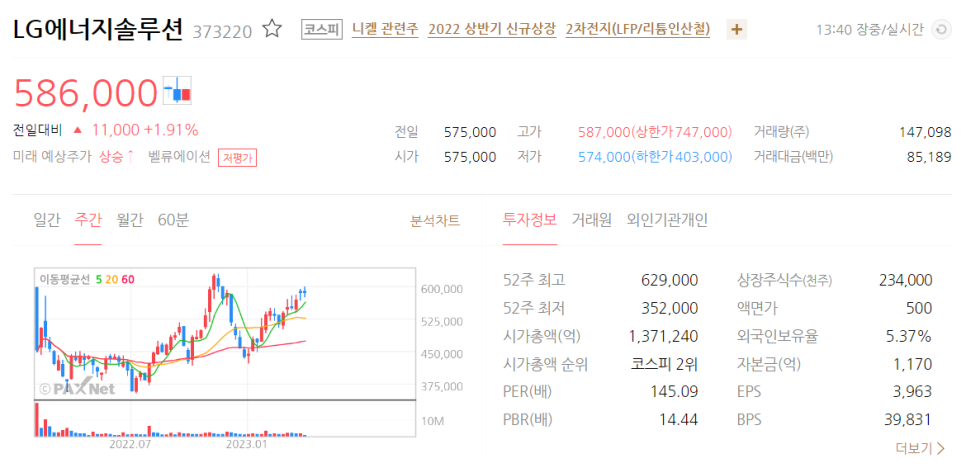Open the 2022 상반기 신규상장 theme link
Viewport: 966px width, 468px height.
[x=492, y=29]
